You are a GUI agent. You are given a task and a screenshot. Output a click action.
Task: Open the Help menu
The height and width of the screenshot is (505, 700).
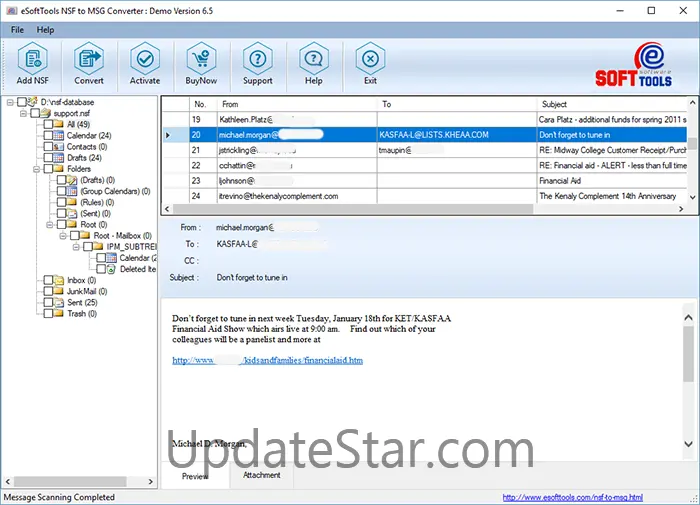coord(45,30)
